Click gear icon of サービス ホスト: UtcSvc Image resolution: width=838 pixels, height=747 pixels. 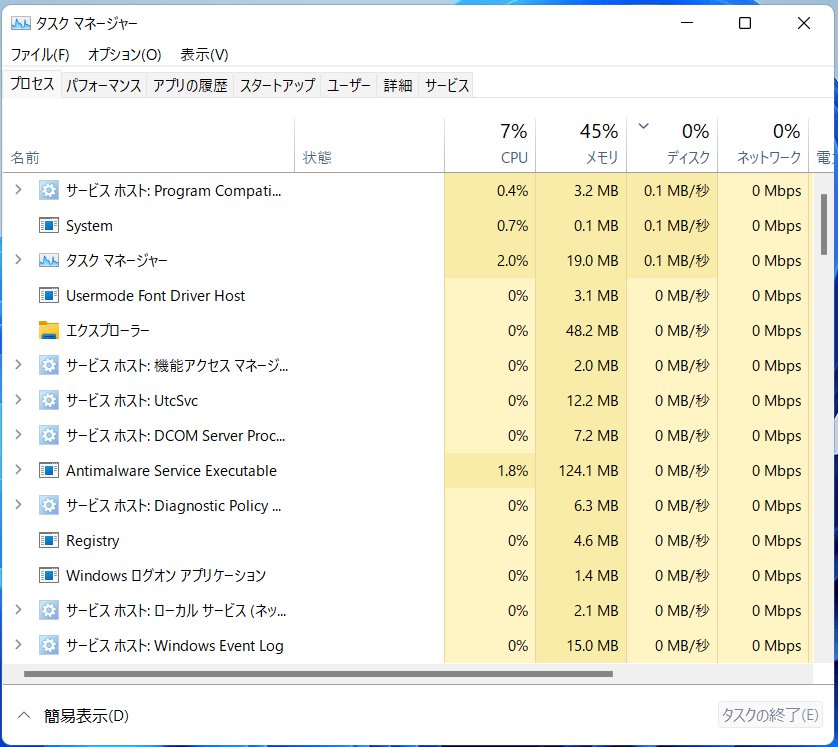coord(49,400)
